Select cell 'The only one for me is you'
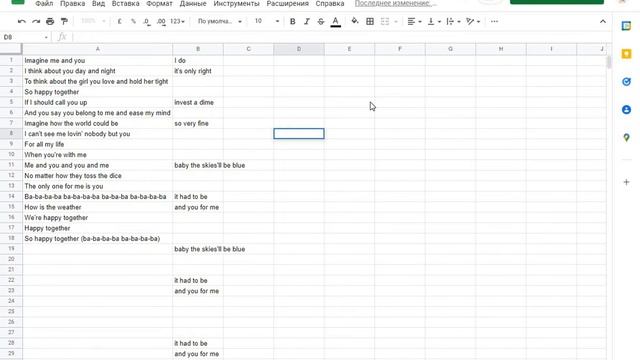Screen dimensions: 640x360 [x=98, y=186]
